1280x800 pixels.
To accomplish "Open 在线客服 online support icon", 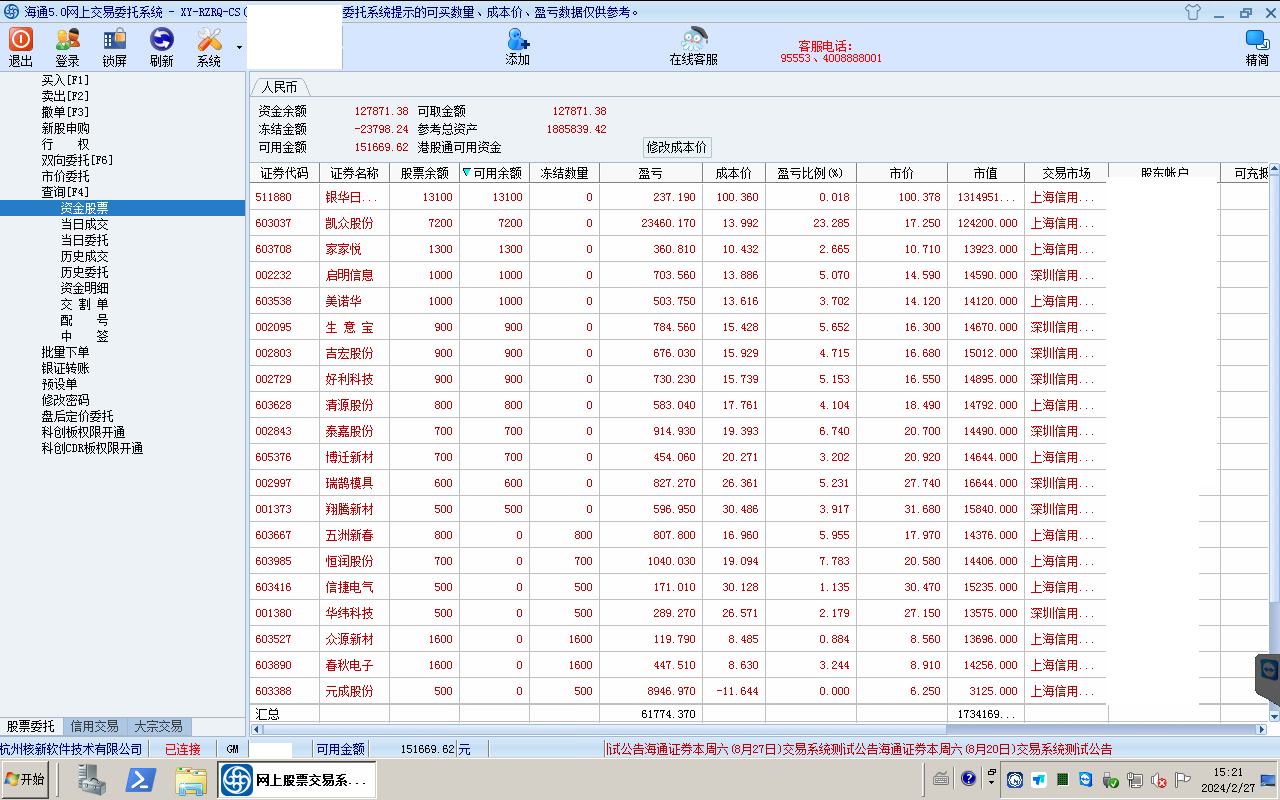I will [x=693, y=40].
